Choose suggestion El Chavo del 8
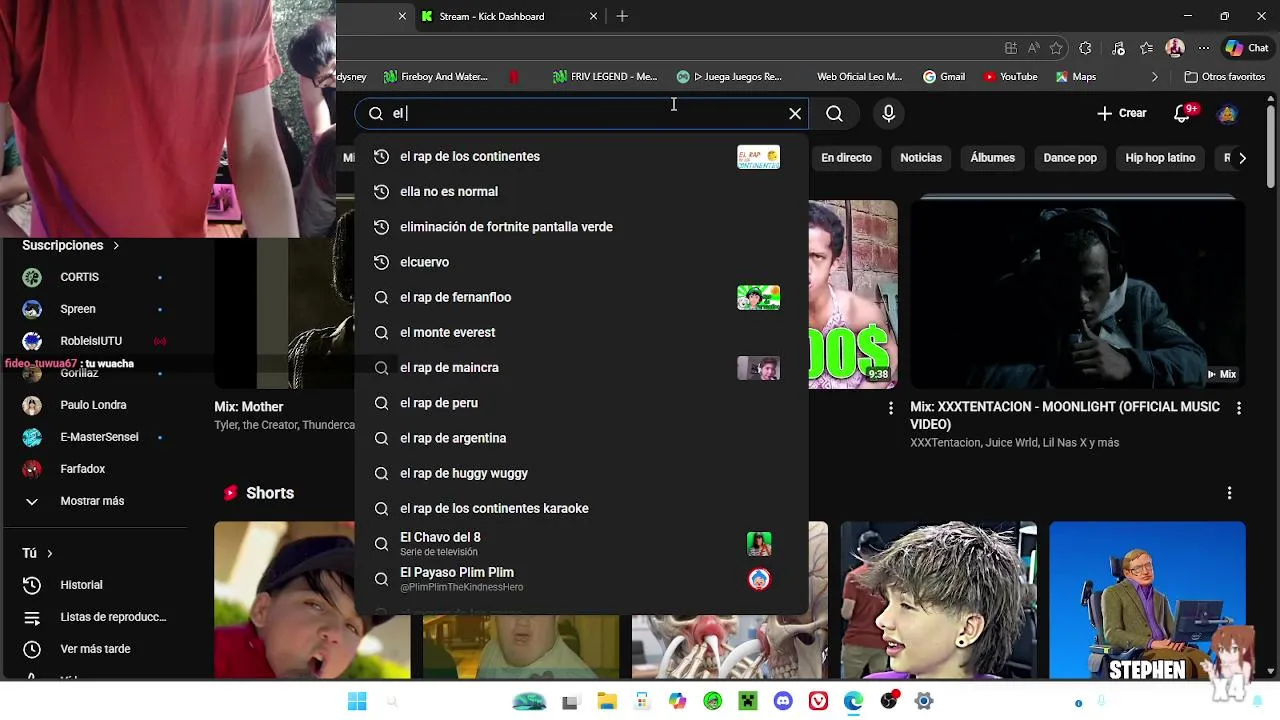The image size is (1280, 720). click(581, 544)
